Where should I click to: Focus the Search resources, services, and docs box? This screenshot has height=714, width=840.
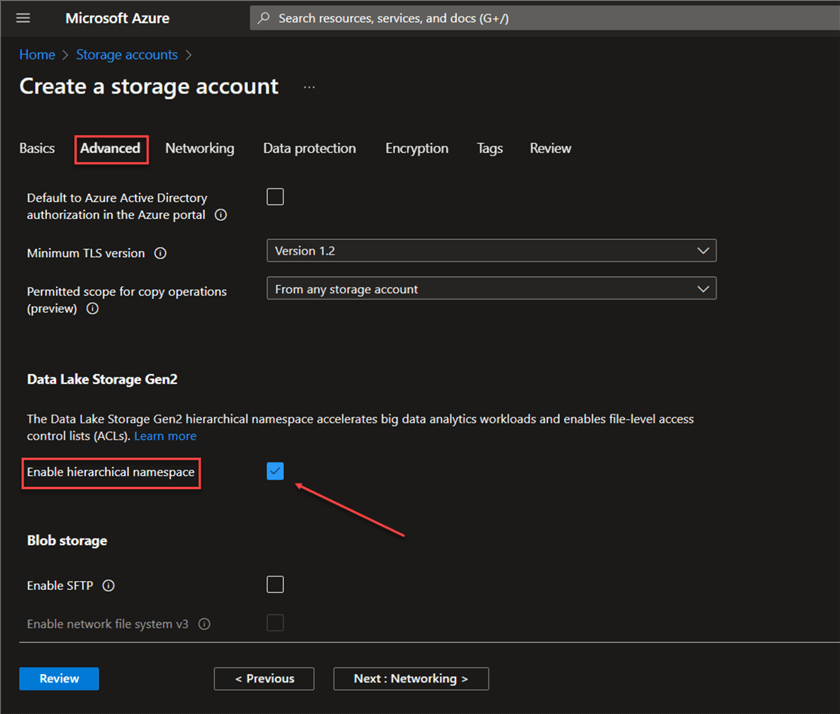pyautogui.click(x=545, y=18)
